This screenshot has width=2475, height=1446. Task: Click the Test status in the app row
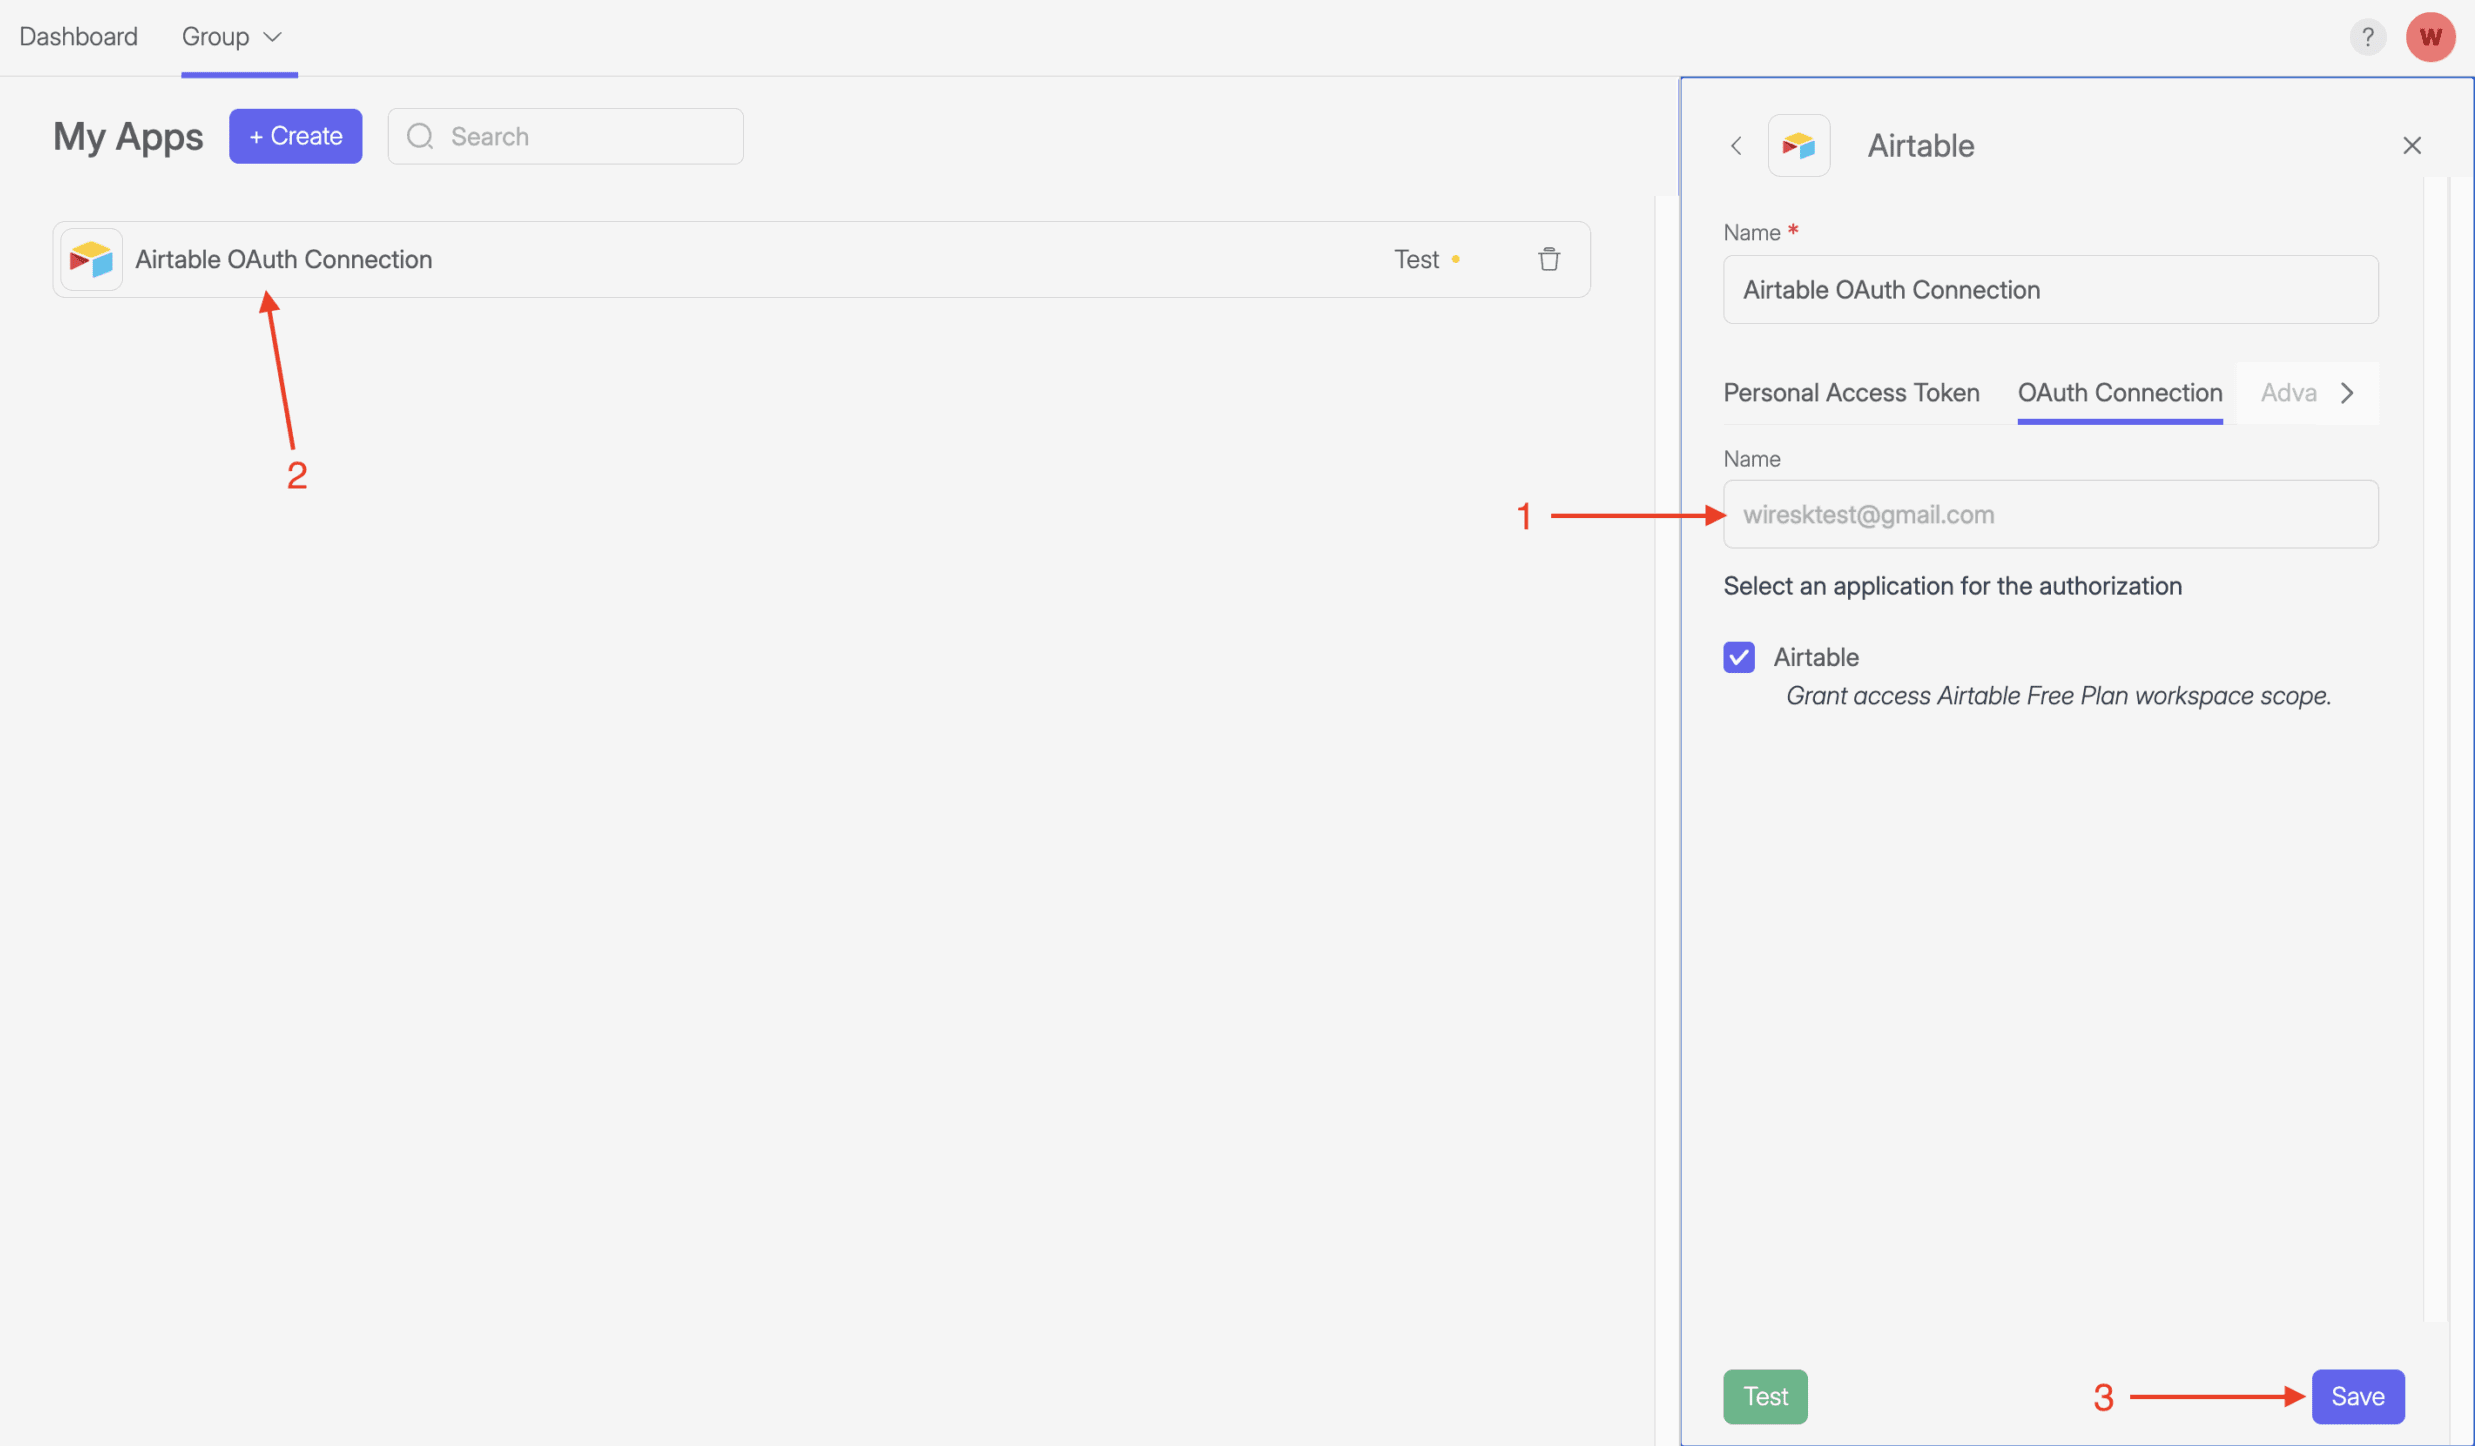point(1416,259)
